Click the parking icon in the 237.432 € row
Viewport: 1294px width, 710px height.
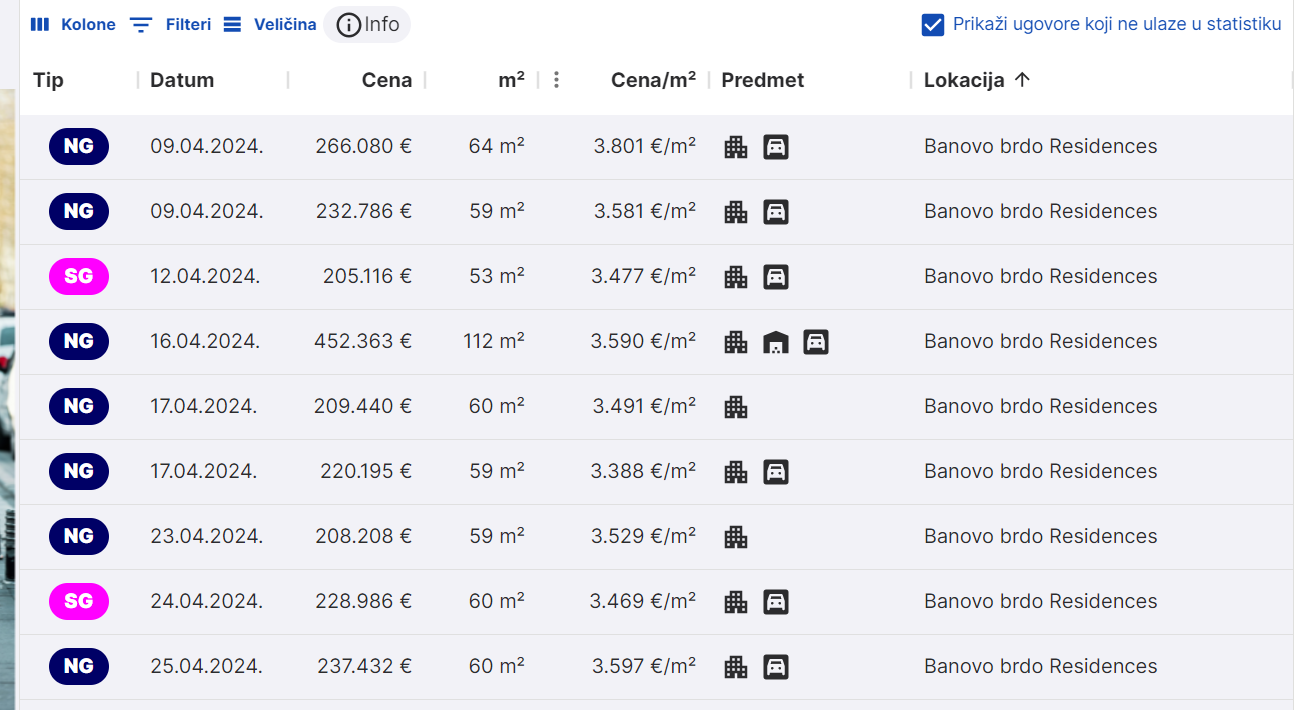tap(776, 667)
